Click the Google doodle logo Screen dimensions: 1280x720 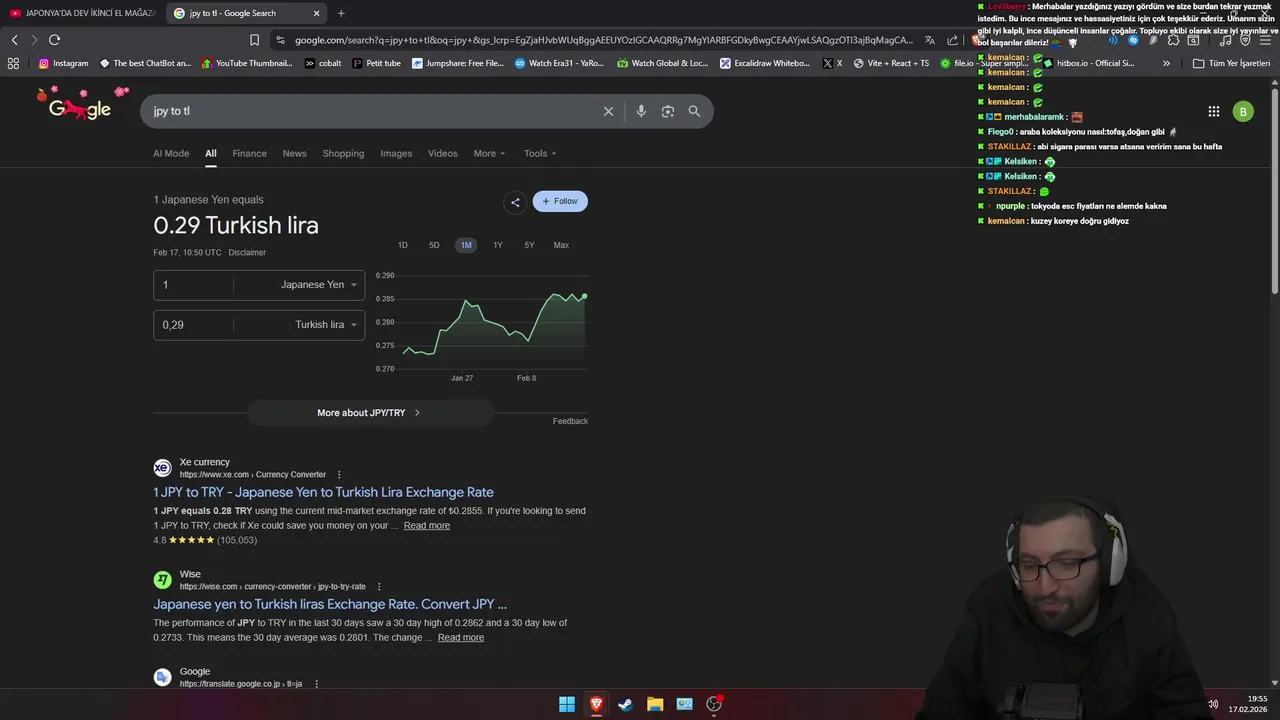pyautogui.click(x=81, y=105)
